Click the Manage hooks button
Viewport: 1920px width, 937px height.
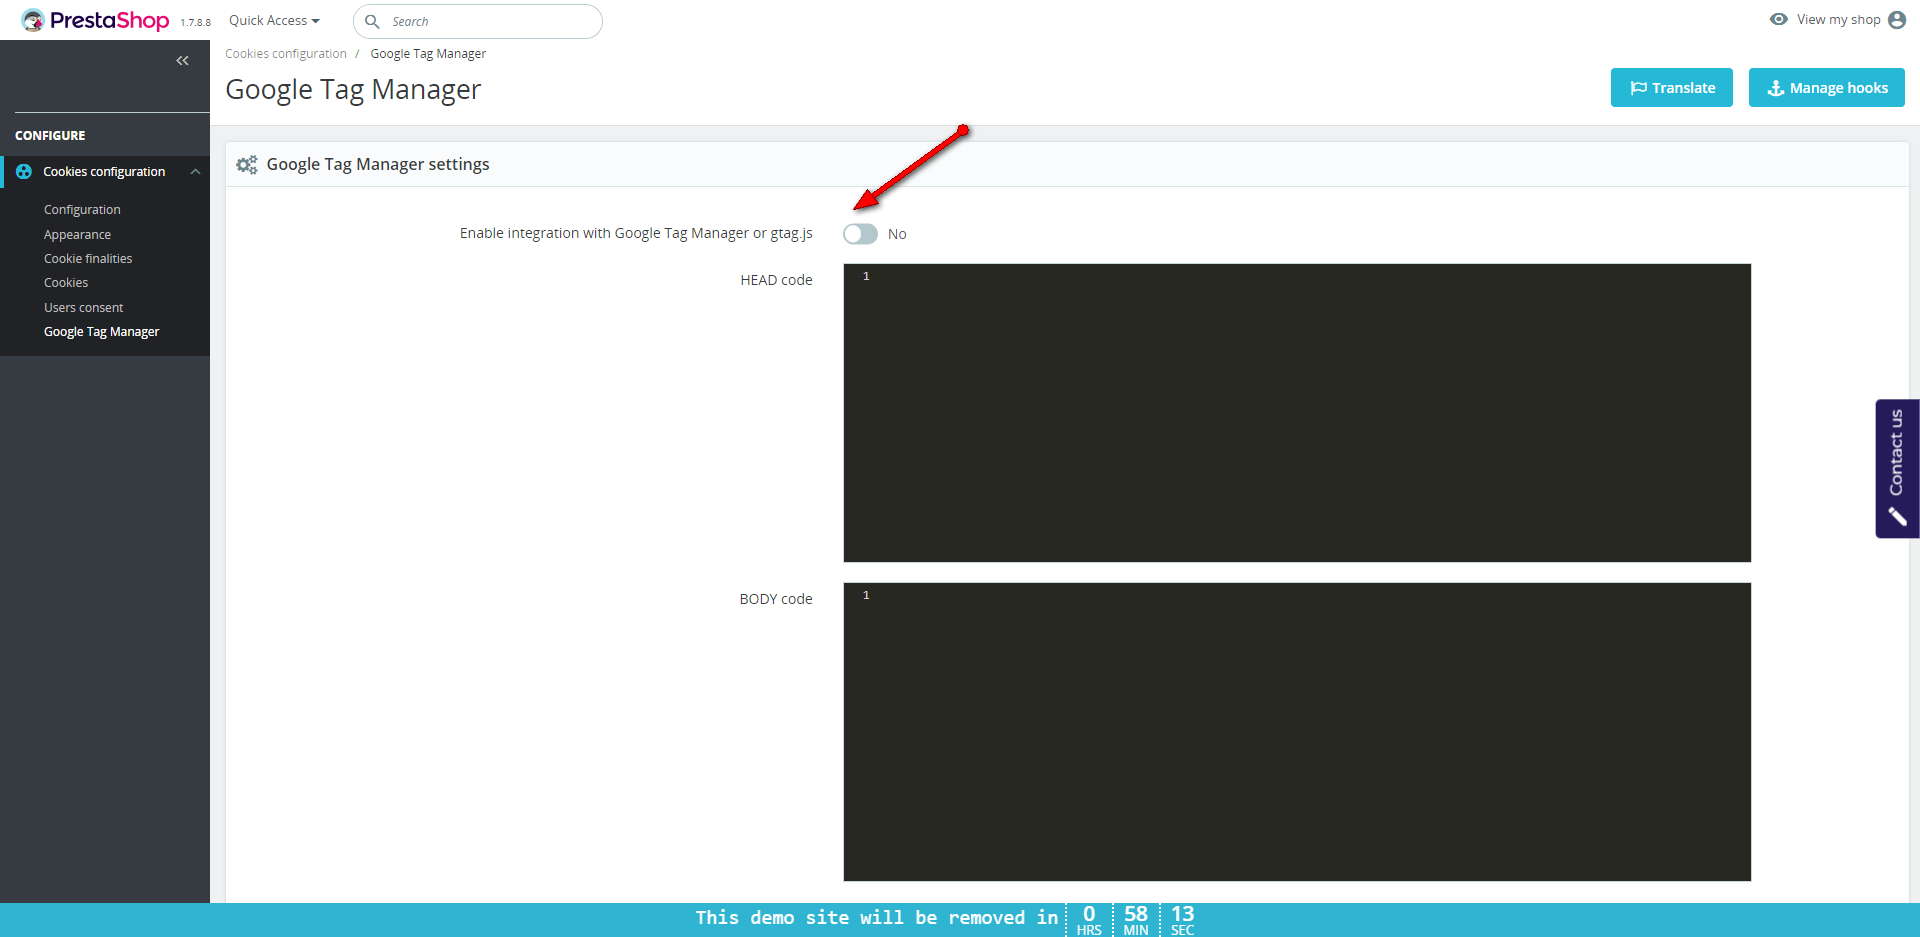click(x=1827, y=88)
